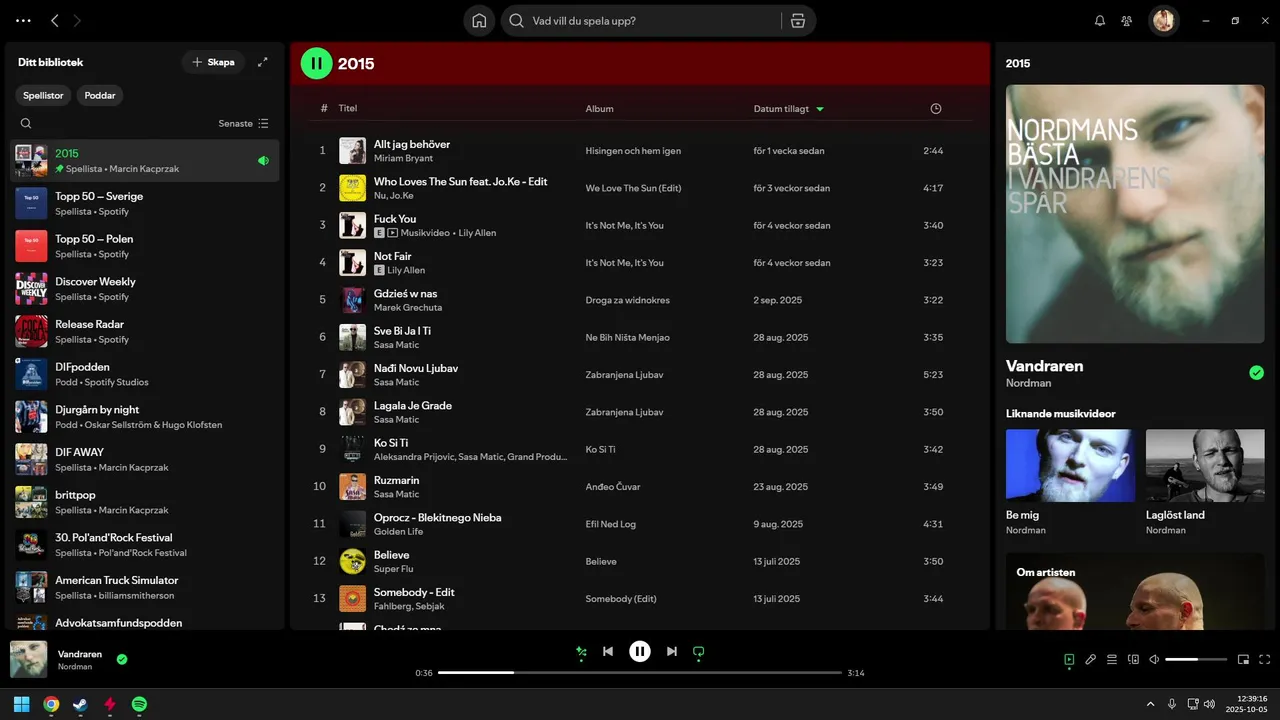Open Nordman artist link under Vandraren
This screenshot has width=1280, height=720.
point(1028,383)
